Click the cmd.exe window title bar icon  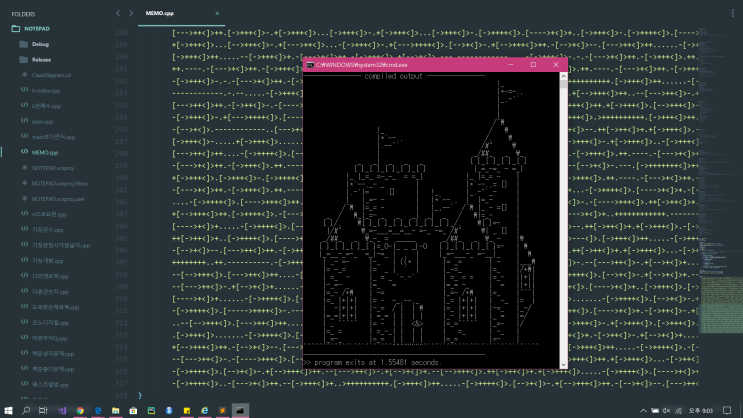pos(310,65)
